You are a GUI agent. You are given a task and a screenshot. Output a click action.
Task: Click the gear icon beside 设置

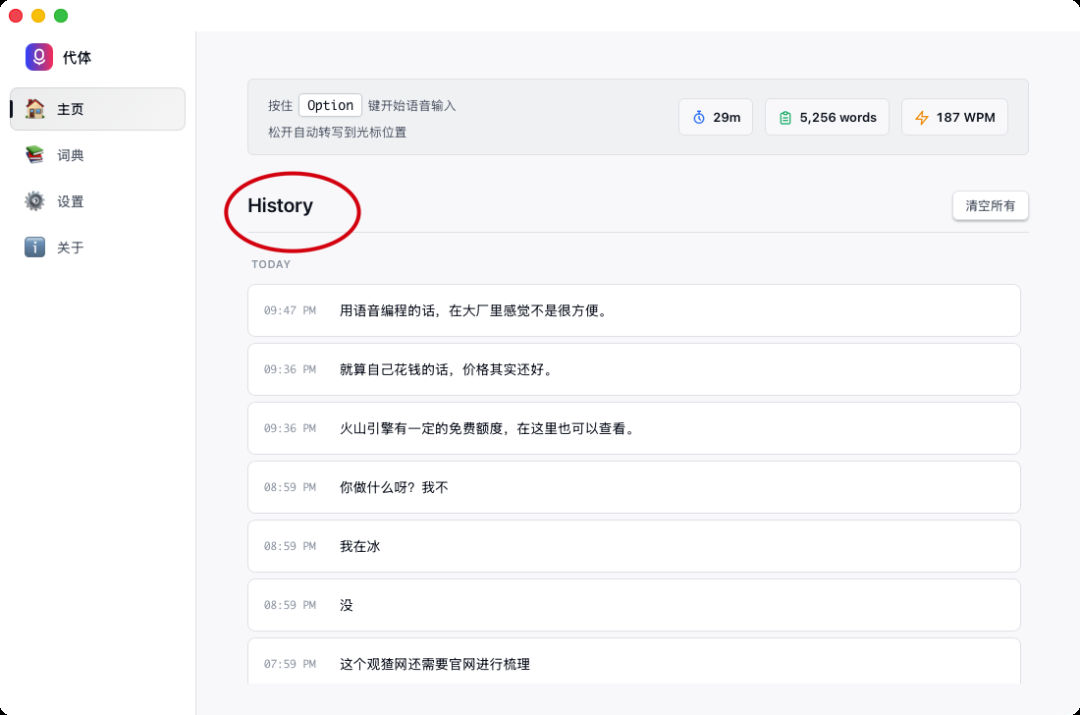click(35, 201)
